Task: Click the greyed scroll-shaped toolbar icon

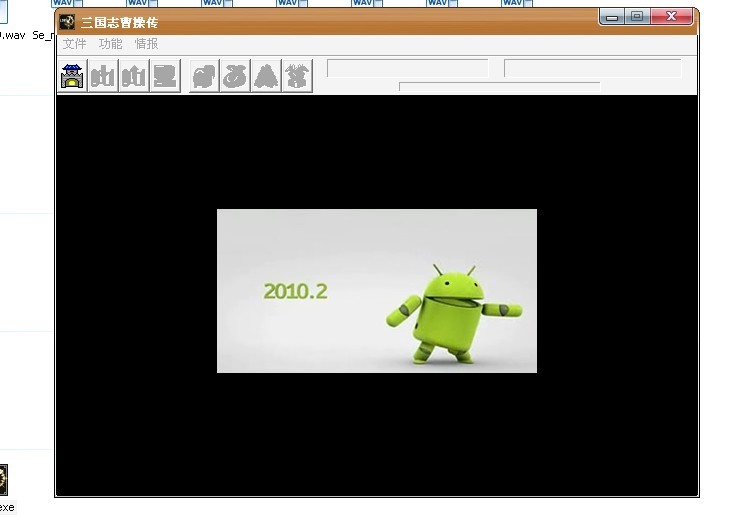Action: (x=165, y=76)
